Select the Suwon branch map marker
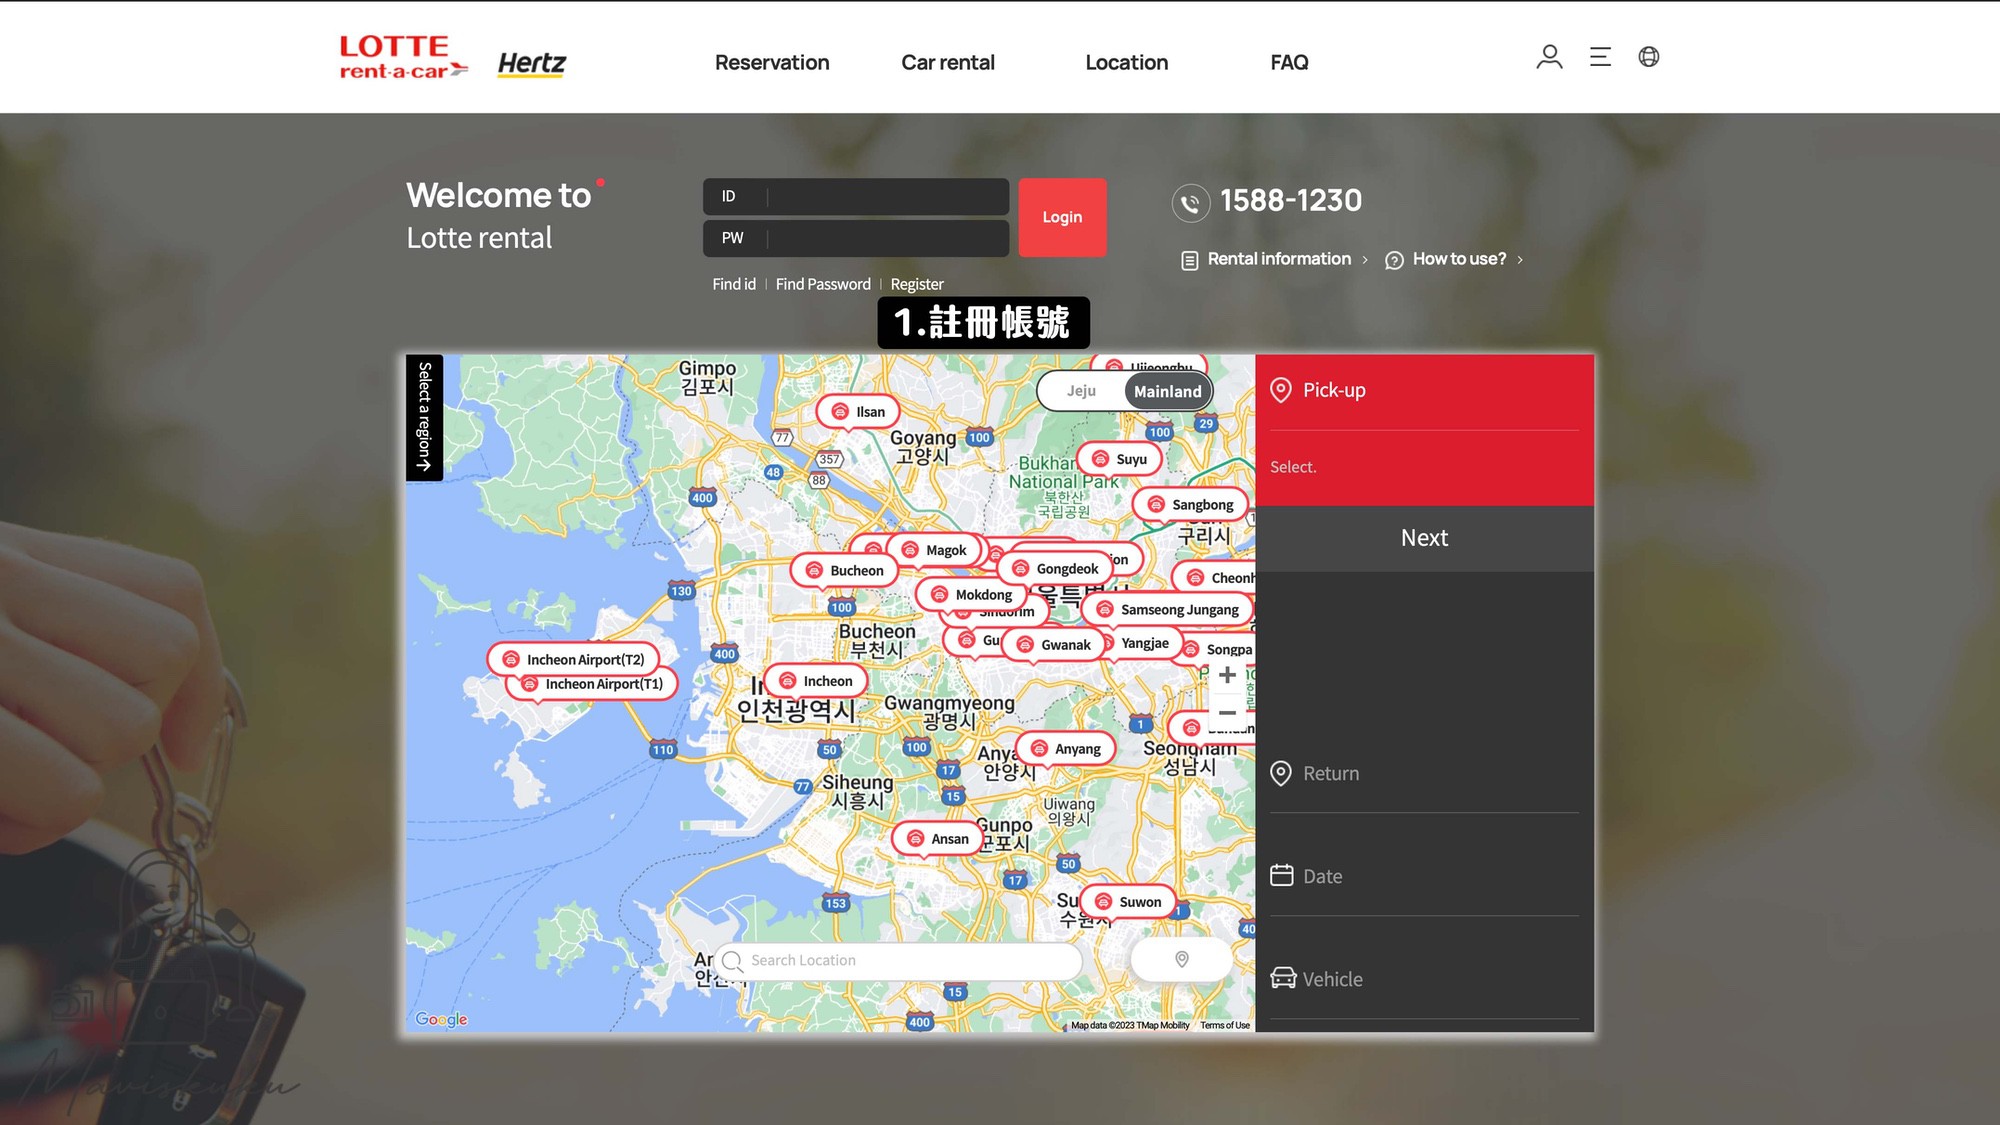The height and width of the screenshot is (1125, 2000). (1128, 902)
